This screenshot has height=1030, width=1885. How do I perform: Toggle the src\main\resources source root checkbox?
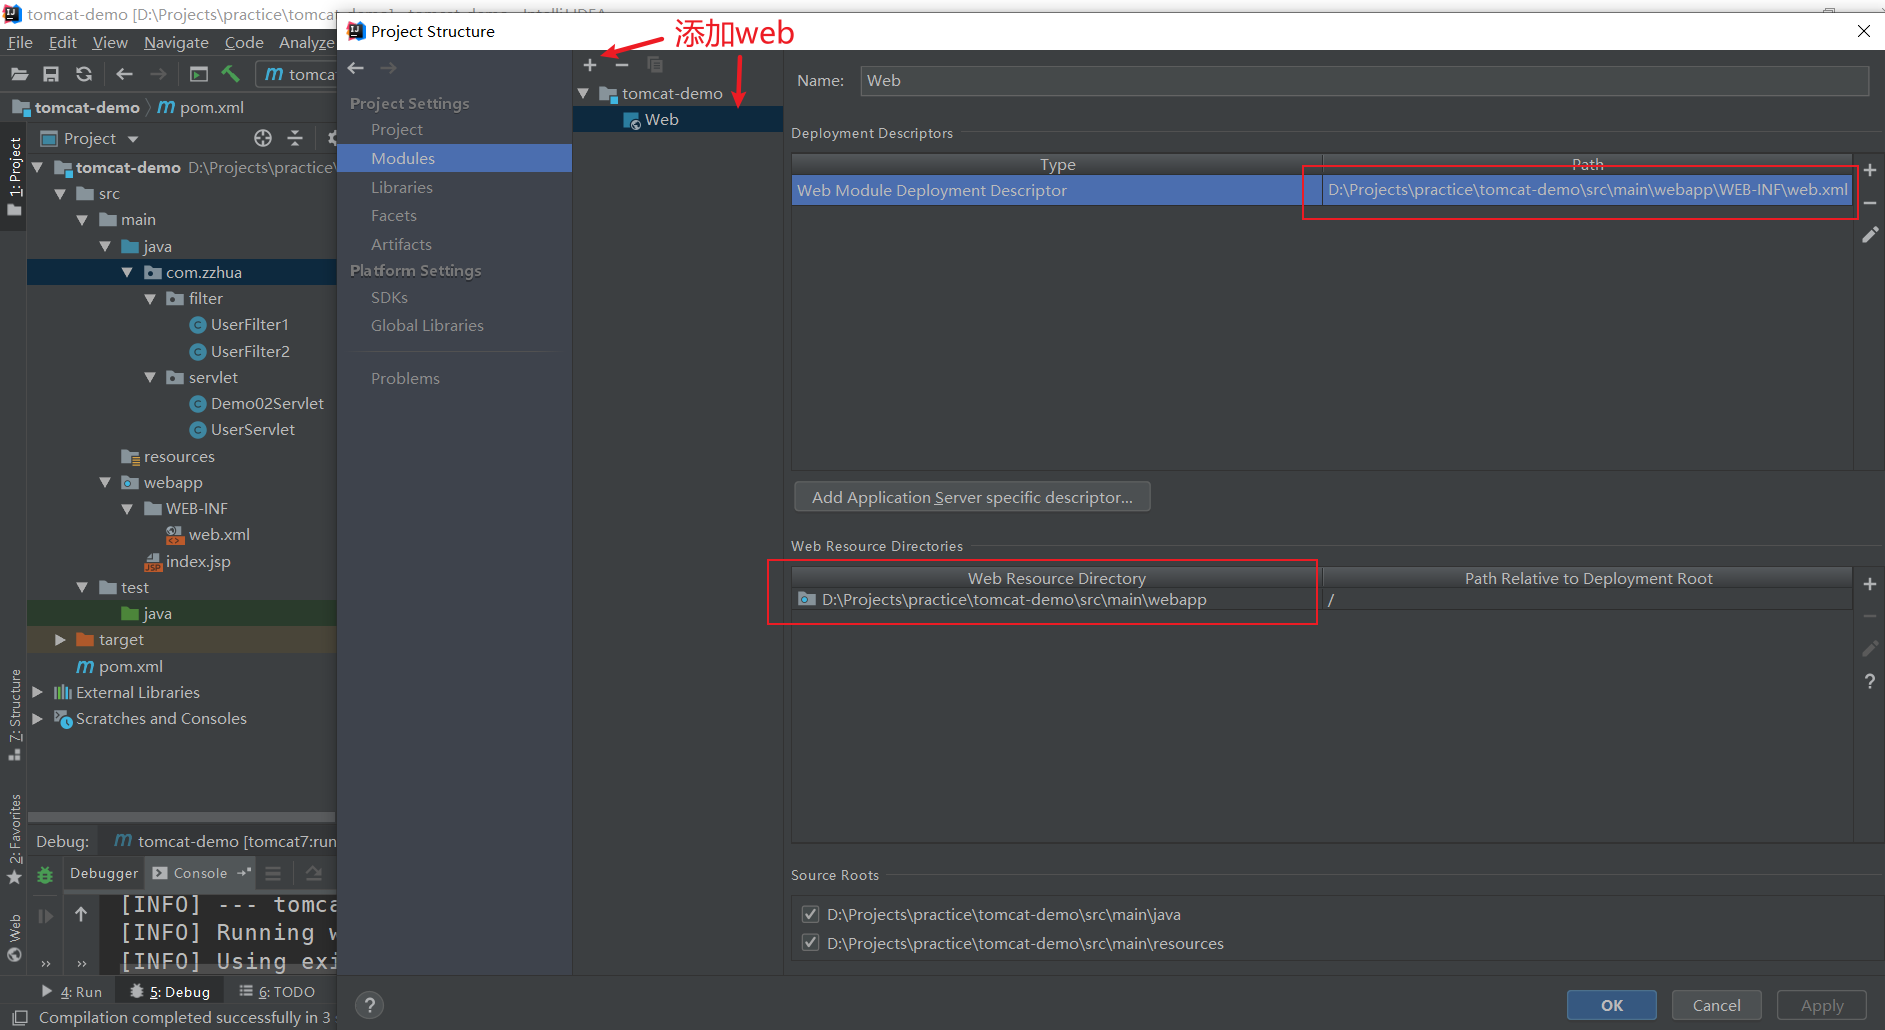[x=811, y=943]
